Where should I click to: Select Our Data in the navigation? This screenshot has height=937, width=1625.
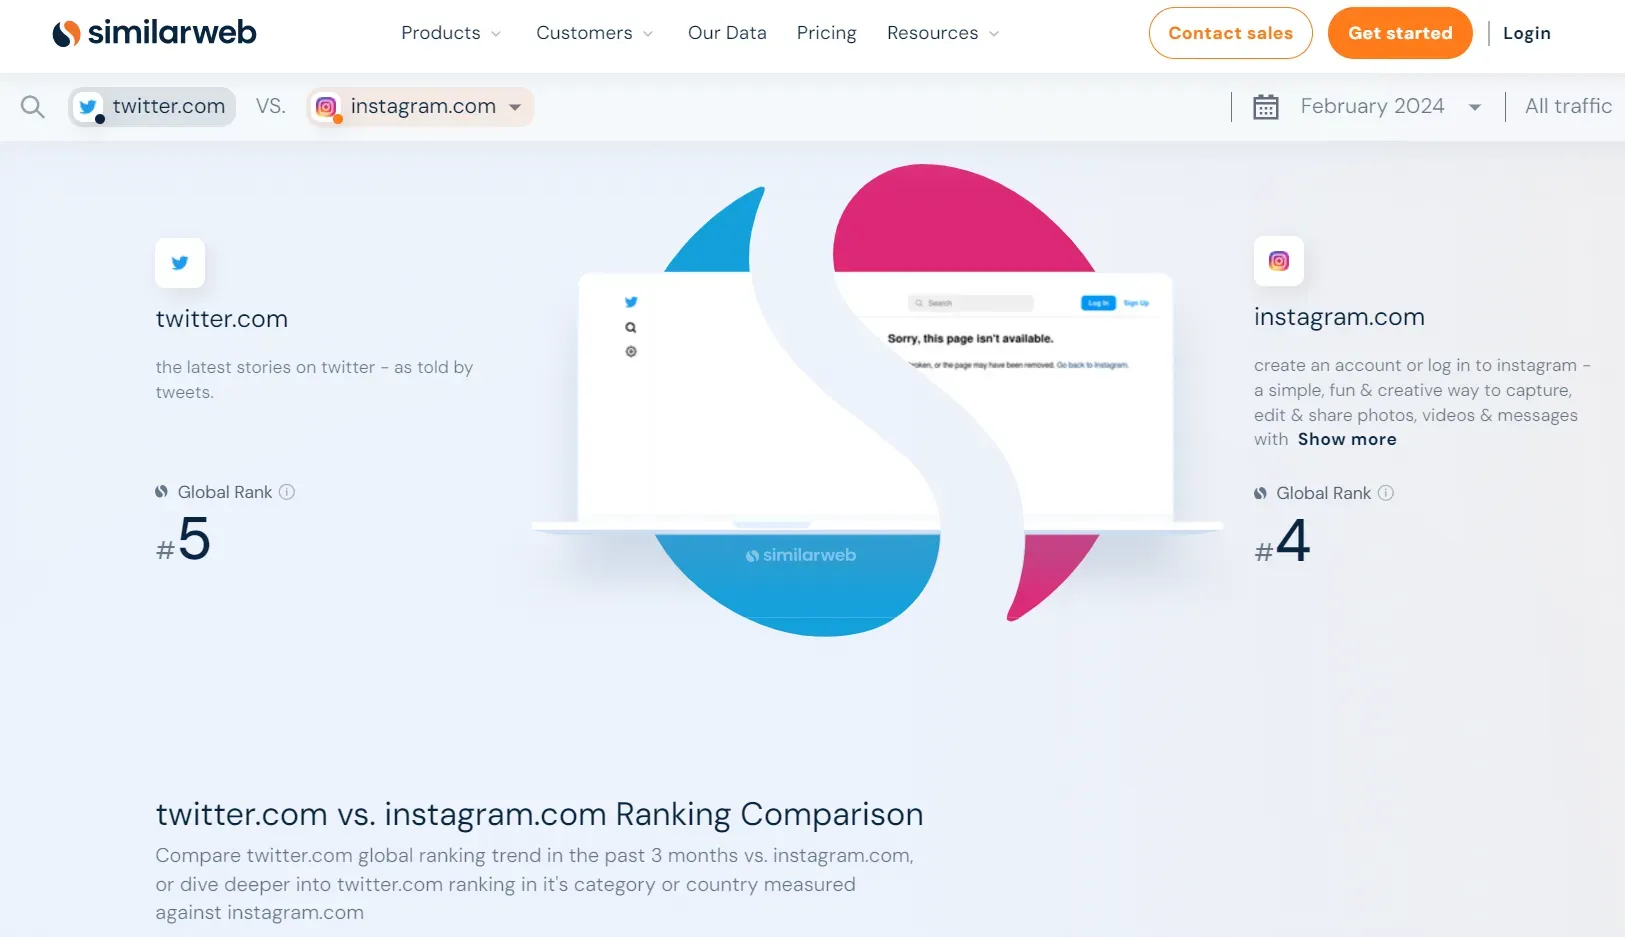727,33
